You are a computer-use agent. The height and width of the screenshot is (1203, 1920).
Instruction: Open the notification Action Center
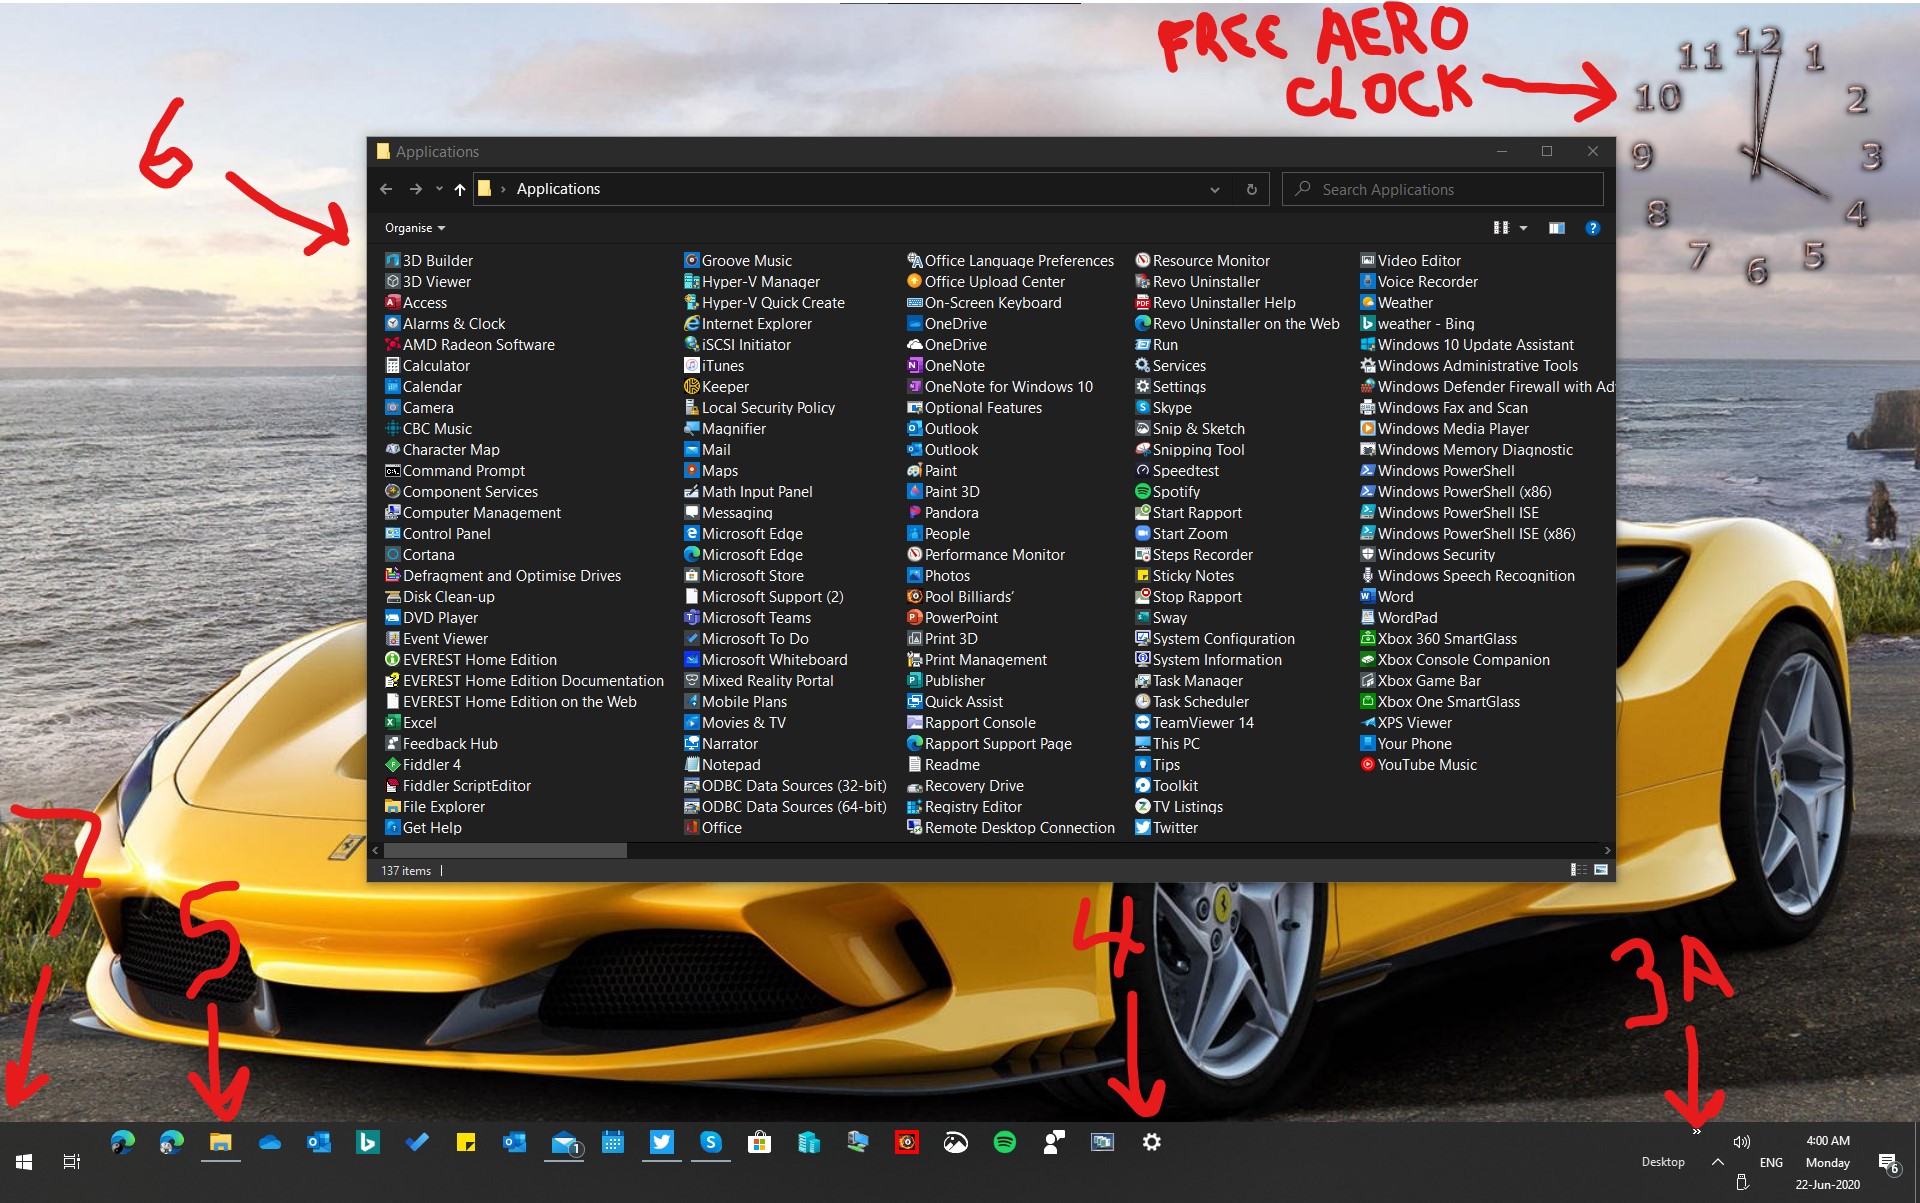coord(1888,1162)
